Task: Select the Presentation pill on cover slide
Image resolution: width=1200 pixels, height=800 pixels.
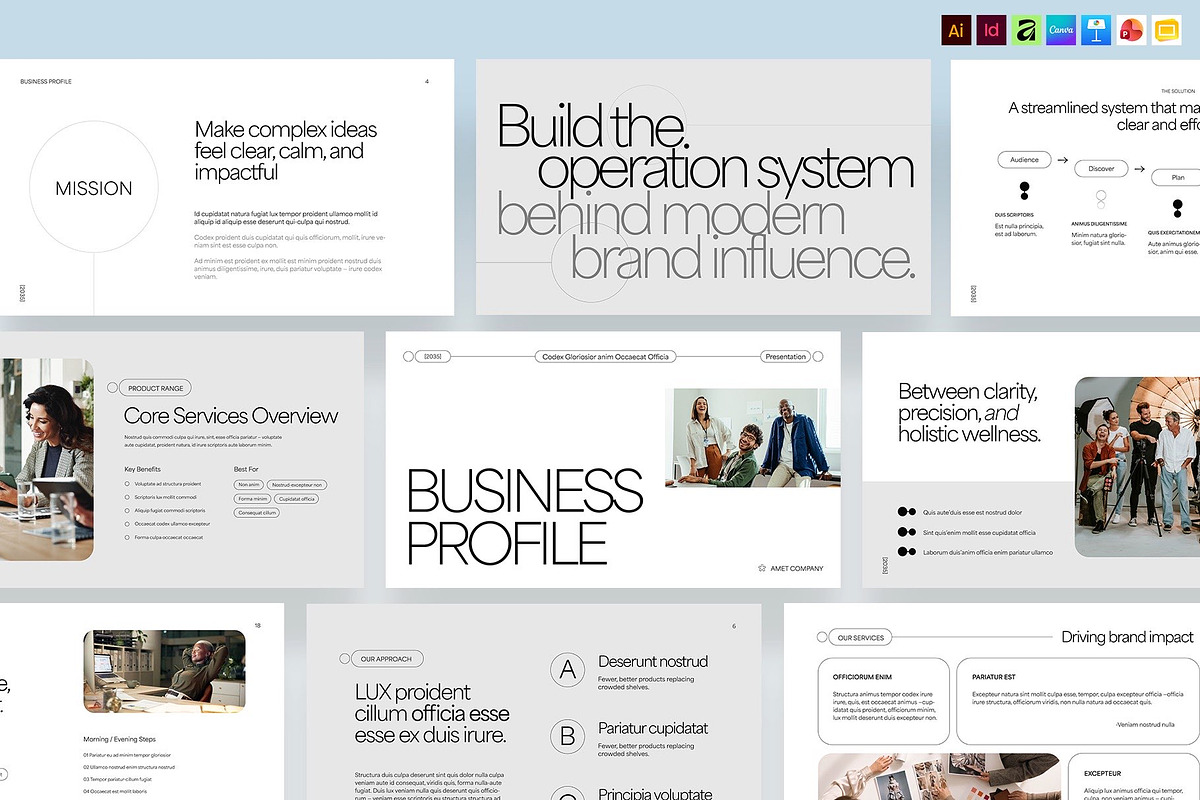Action: (x=785, y=357)
